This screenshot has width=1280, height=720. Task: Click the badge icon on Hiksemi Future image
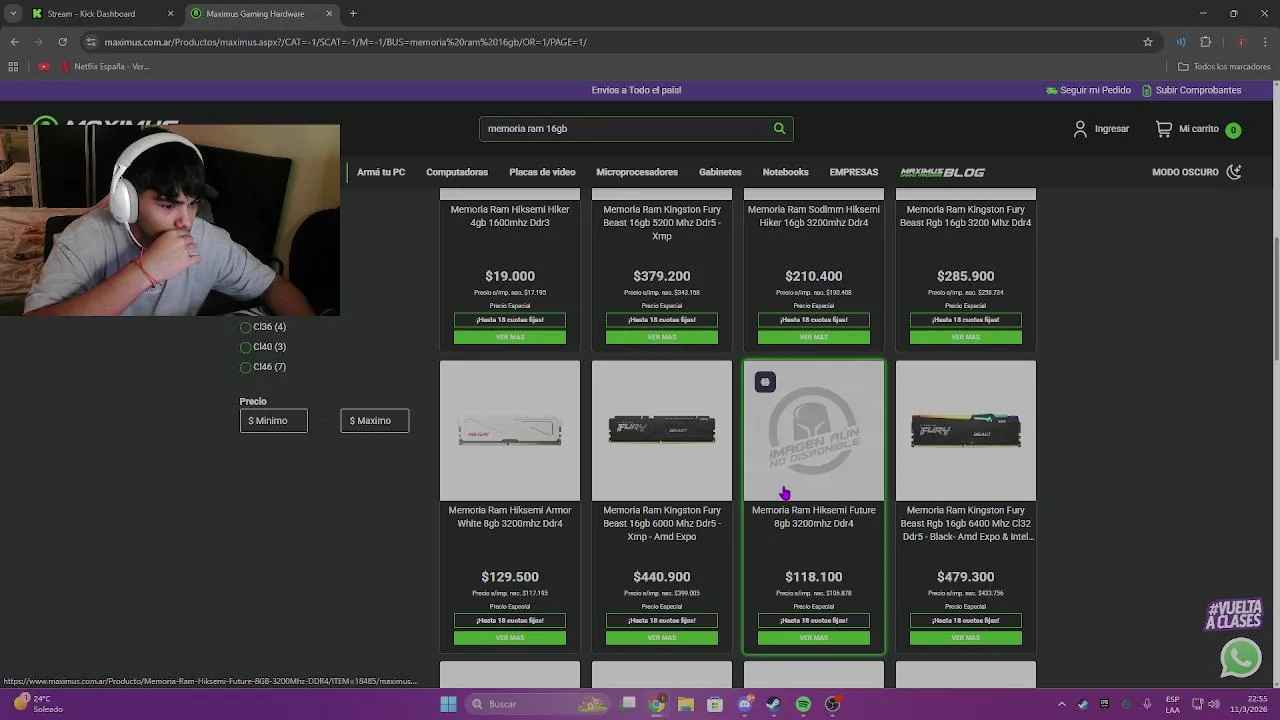(765, 382)
